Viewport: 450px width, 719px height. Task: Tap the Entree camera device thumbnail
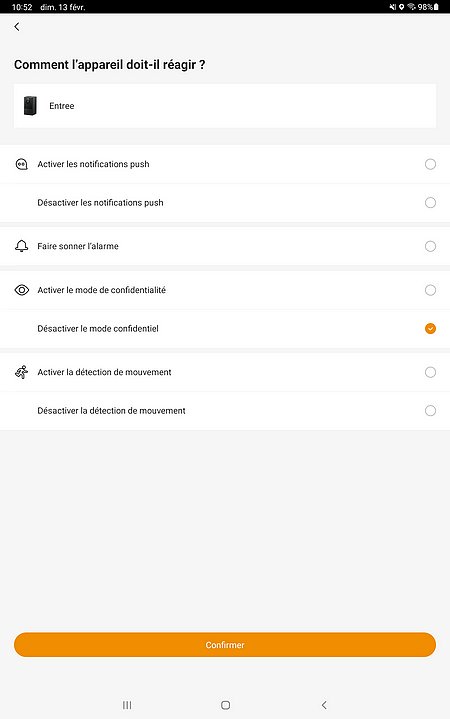(x=30, y=105)
